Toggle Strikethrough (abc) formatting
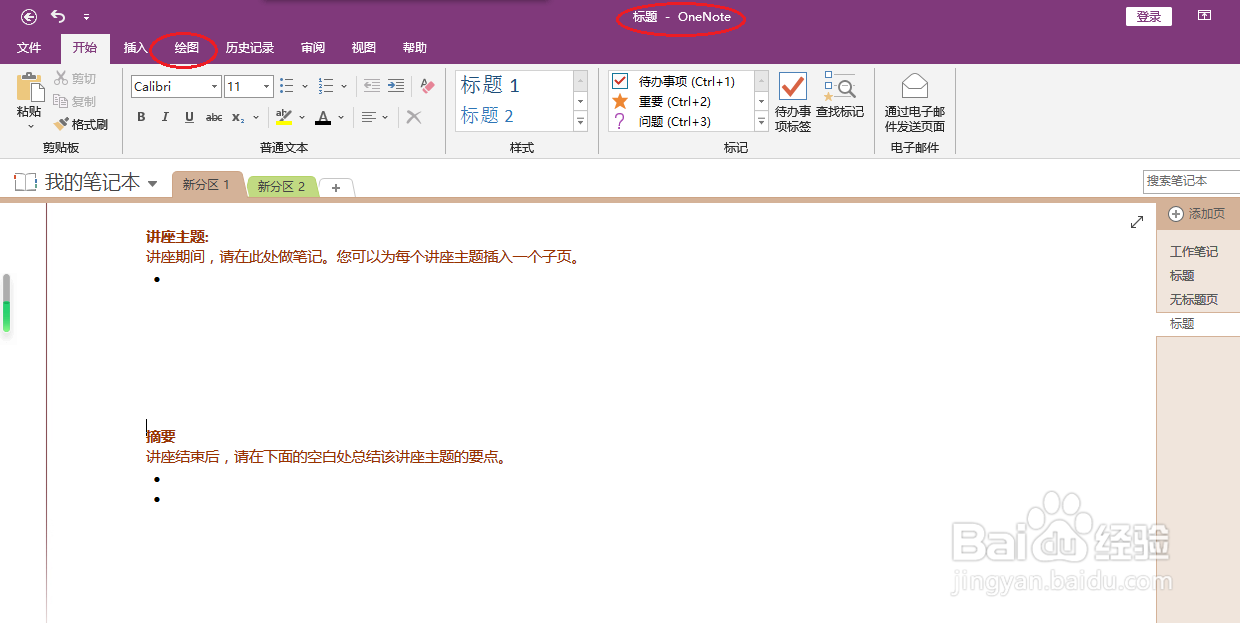The height and width of the screenshot is (623, 1240). [x=214, y=117]
